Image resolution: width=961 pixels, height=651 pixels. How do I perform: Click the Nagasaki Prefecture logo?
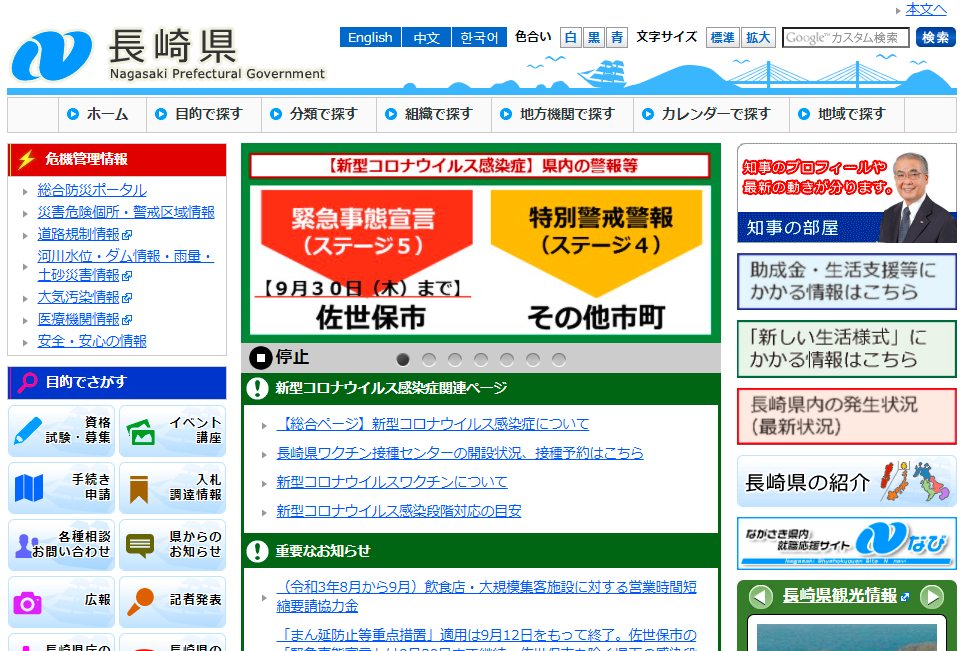tap(167, 55)
